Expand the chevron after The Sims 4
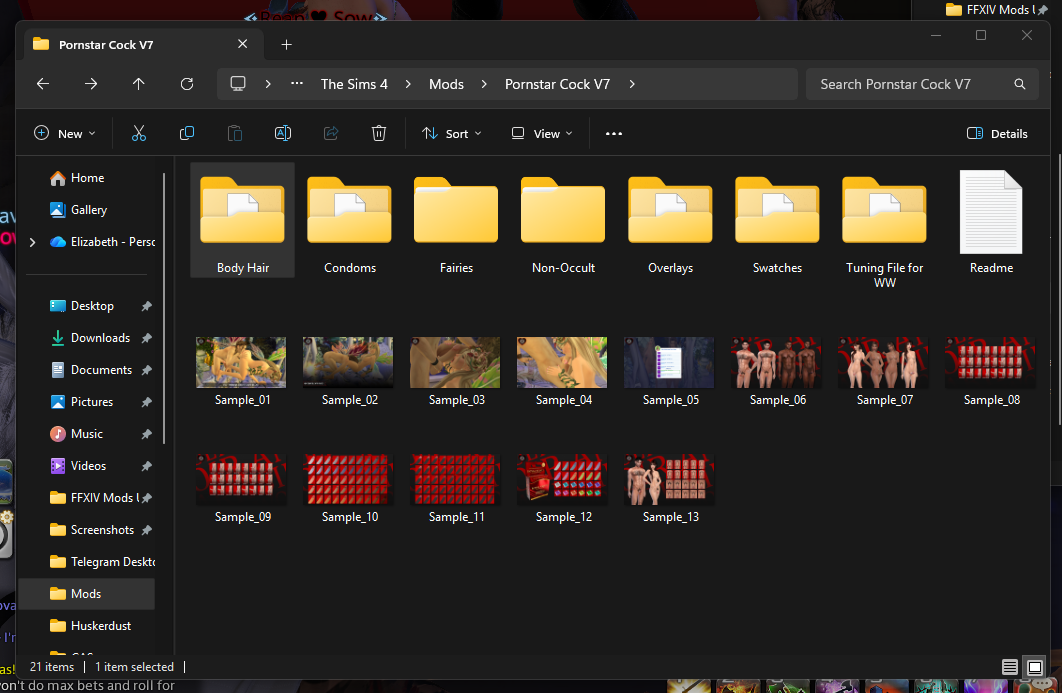Image resolution: width=1062 pixels, height=693 pixels. click(408, 84)
